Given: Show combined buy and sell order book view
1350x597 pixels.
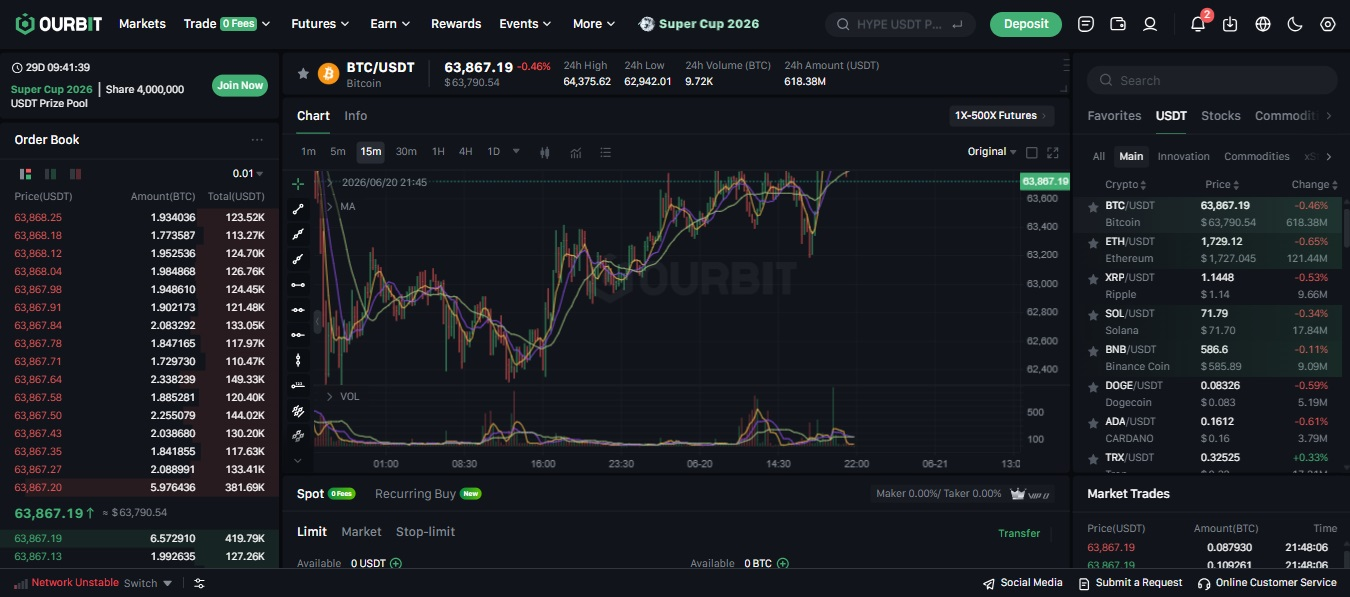Looking at the screenshot, I should (25, 174).
